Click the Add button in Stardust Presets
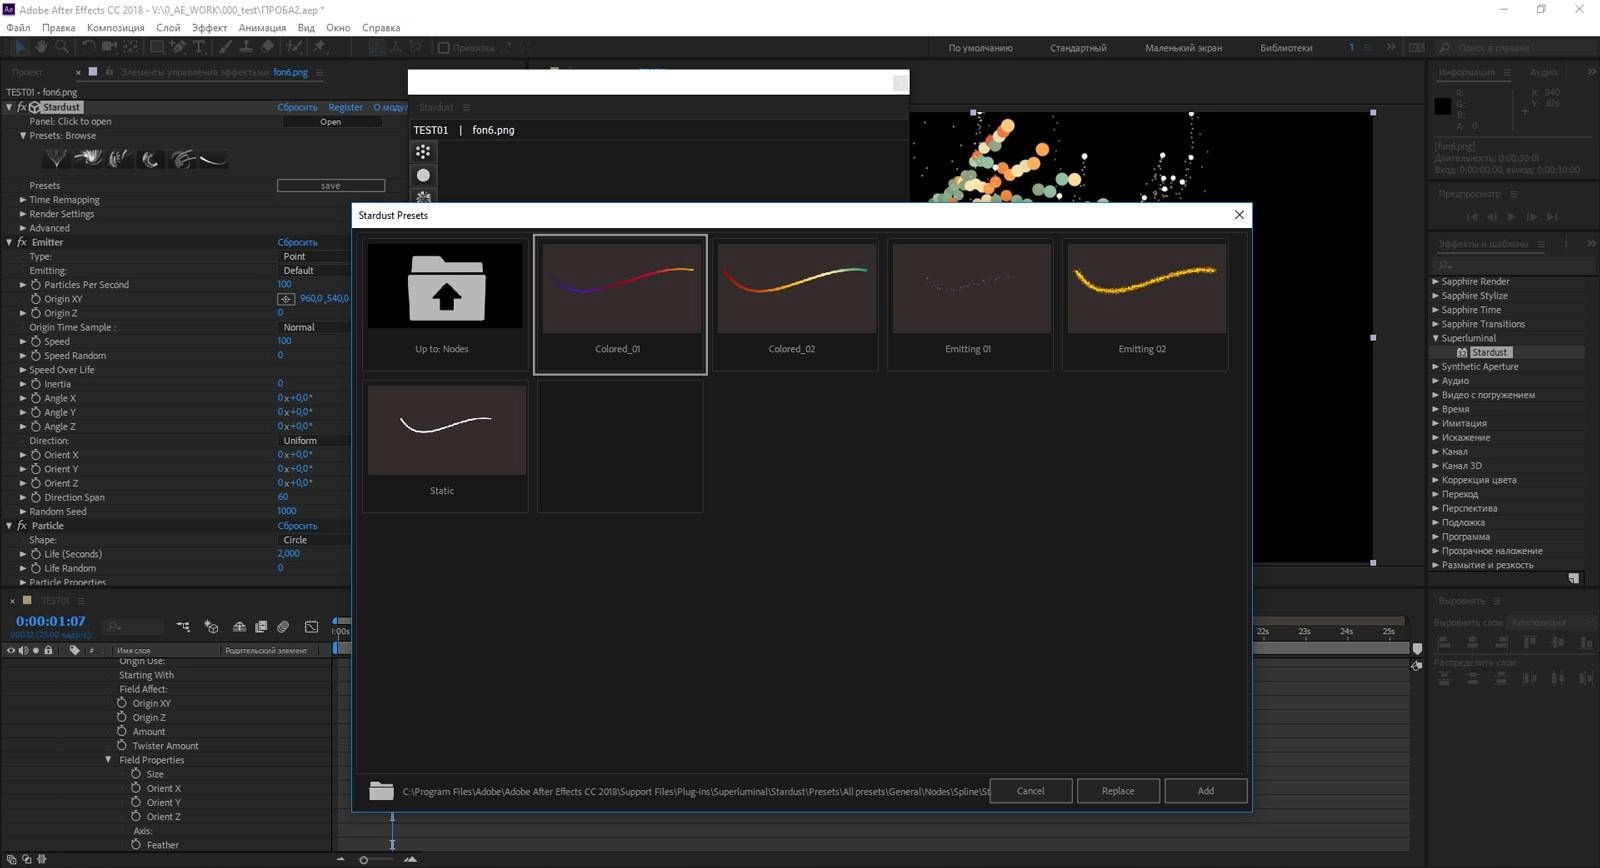Screen dimensions: 1600x868 tap(1206, 791)
